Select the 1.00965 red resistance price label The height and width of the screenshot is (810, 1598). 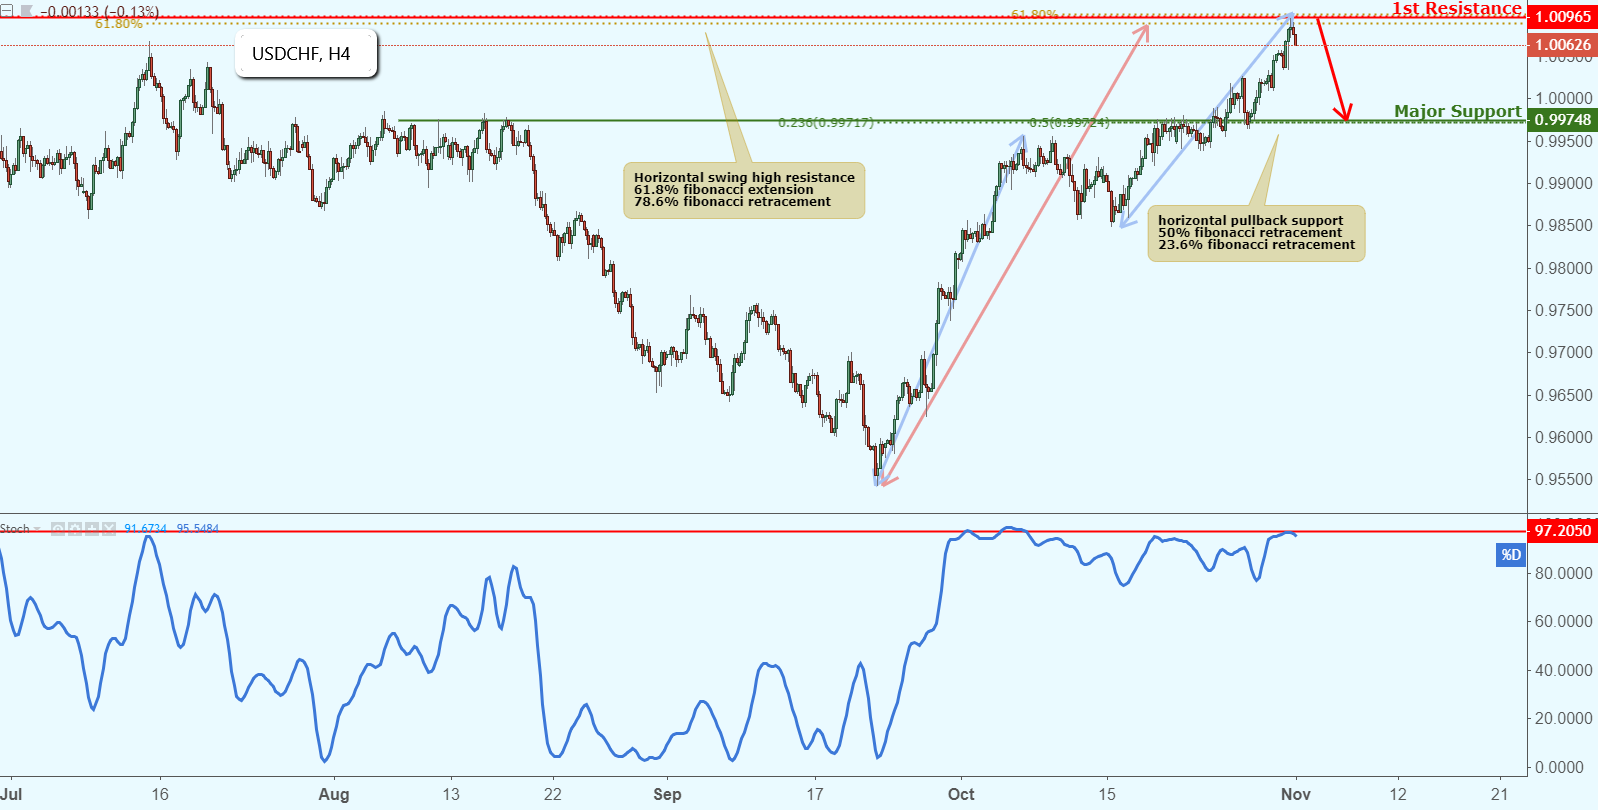pyautogui.click(x=1563, y=16)
